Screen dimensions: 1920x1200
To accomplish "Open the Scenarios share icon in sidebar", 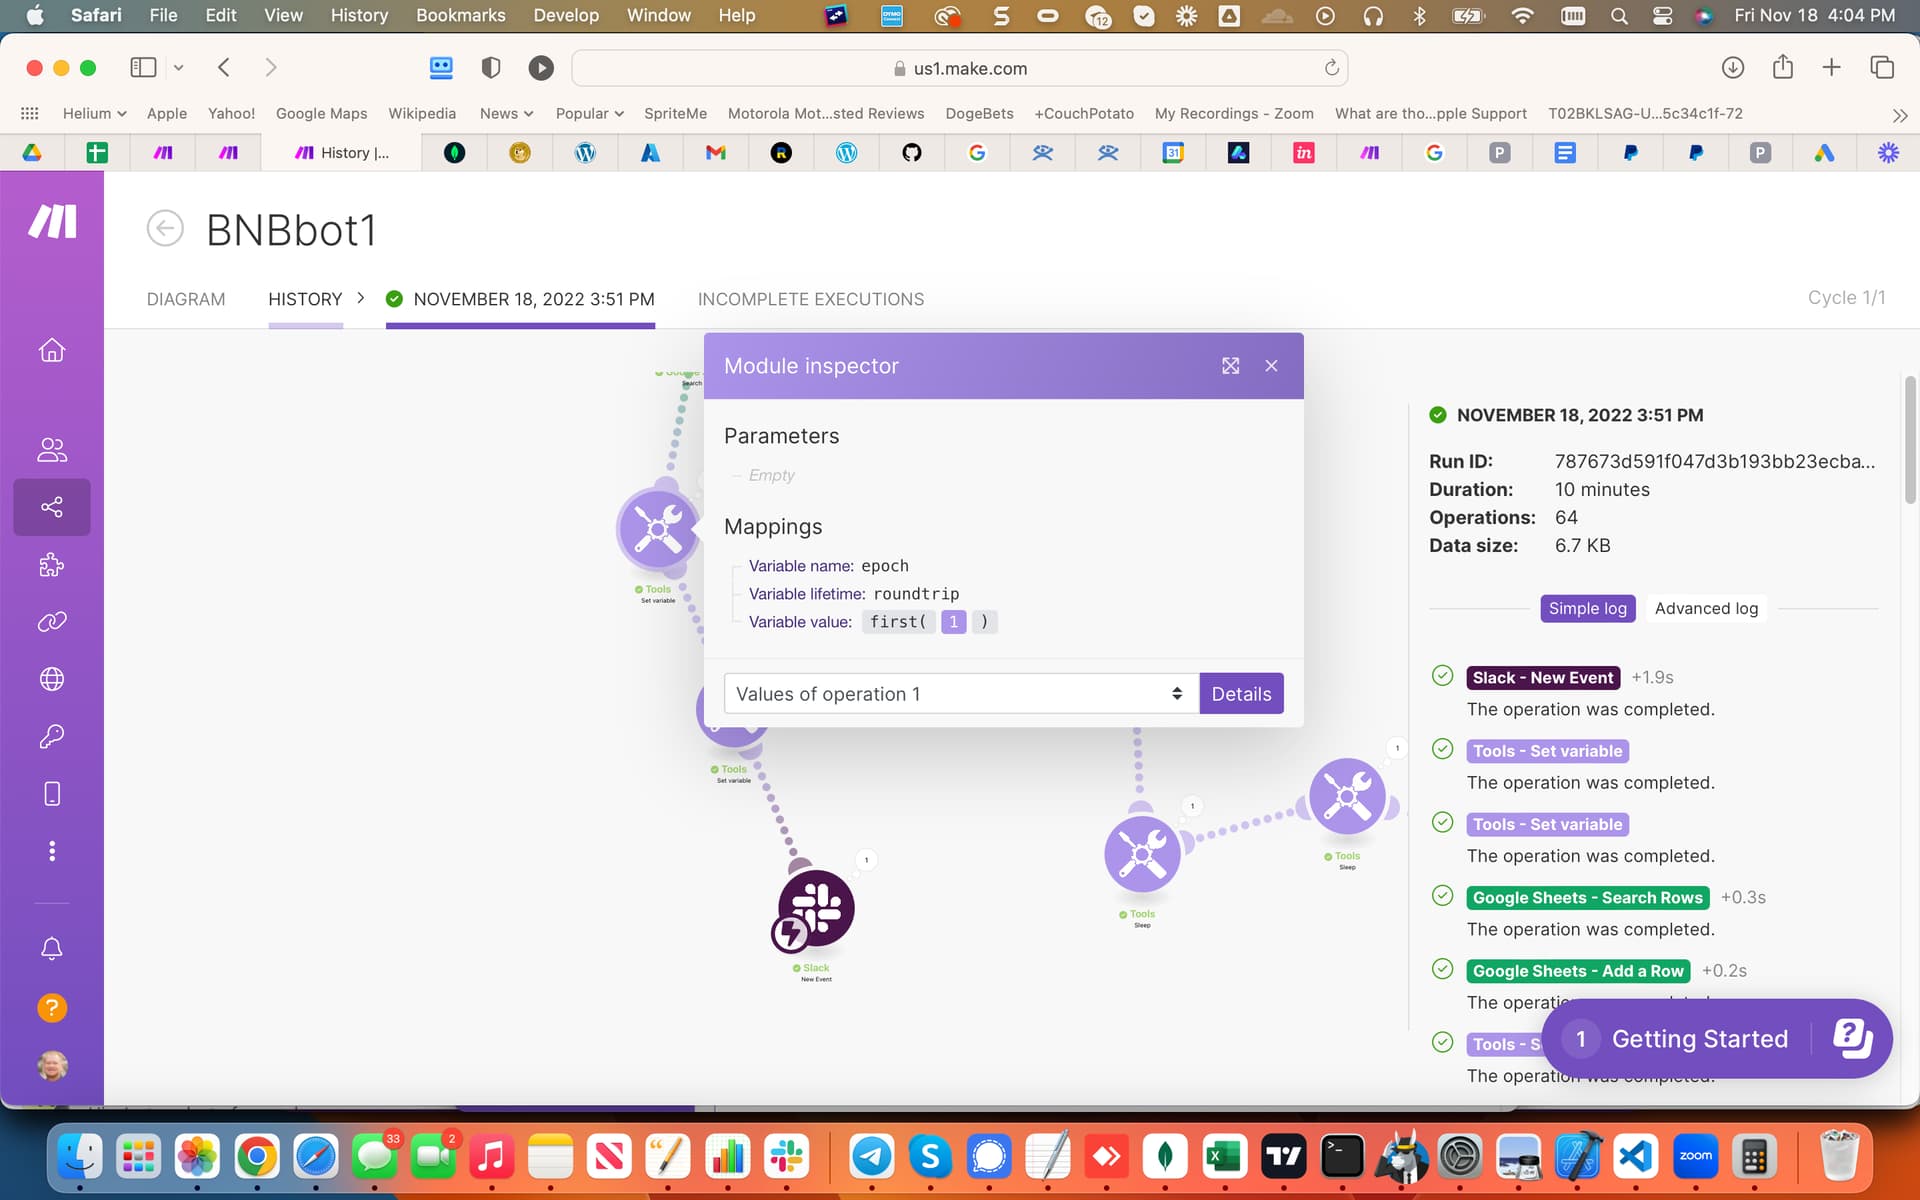I will (52, 507).
